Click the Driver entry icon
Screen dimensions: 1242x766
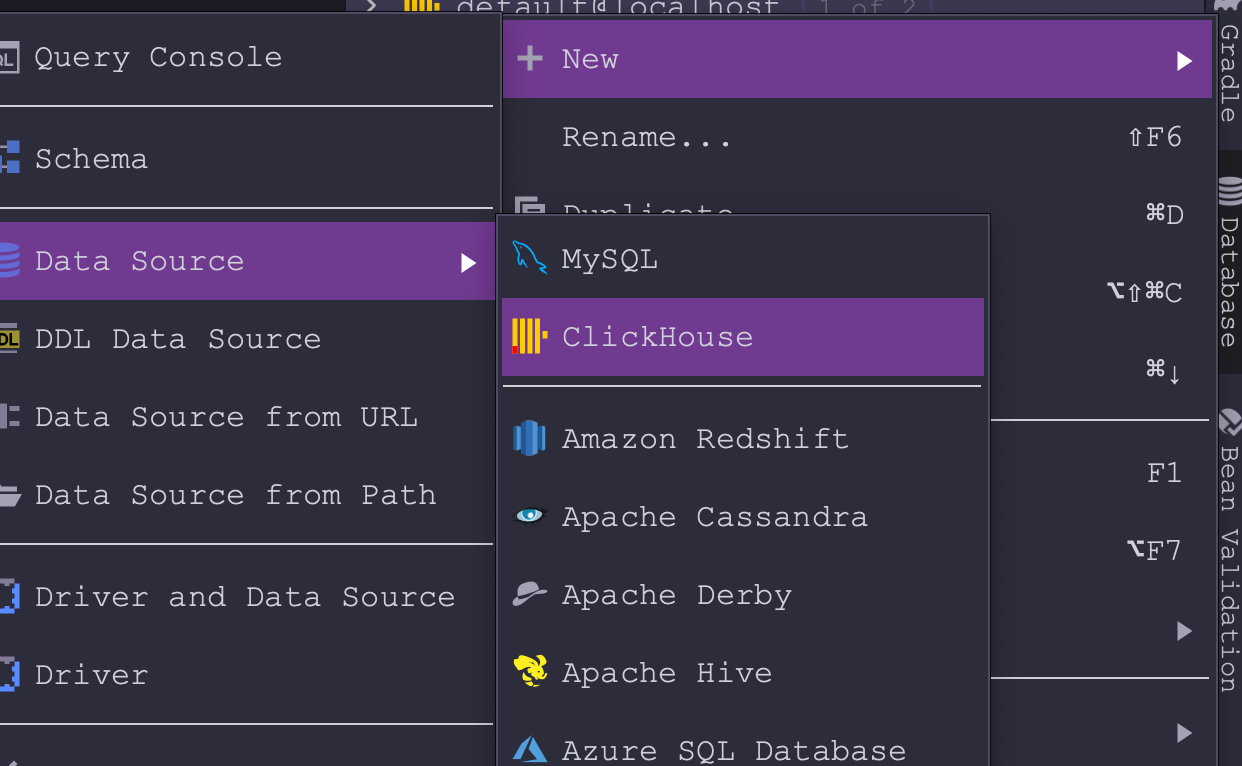[8, 675]
